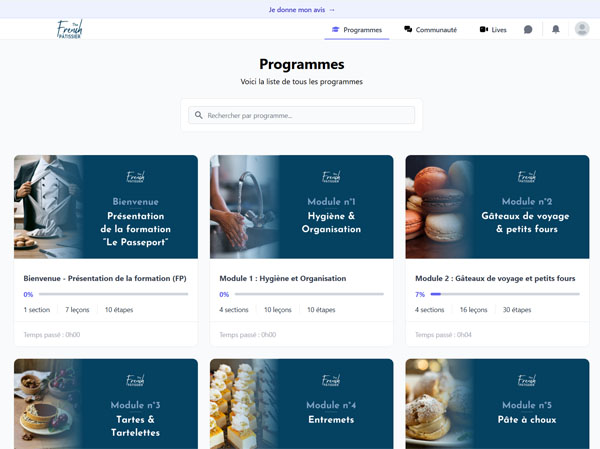
Task: Open the Module n°2 Gâteaux de voyage thumbnail
Action: (x=497, y=207)
